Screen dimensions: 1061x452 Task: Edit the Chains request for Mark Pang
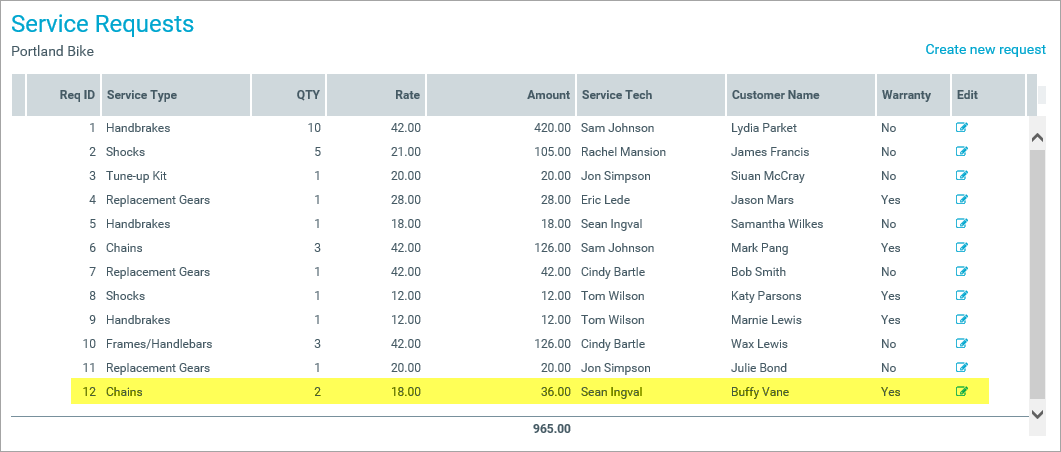pos(962,248)
